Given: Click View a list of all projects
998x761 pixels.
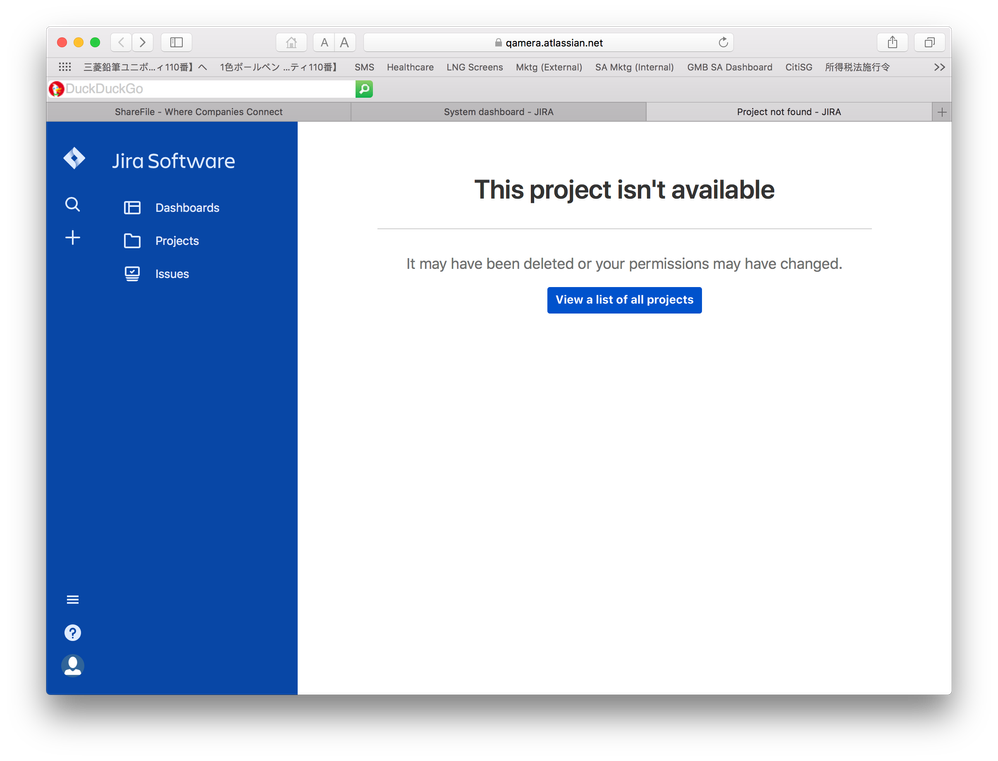Looking at the screenshot, I should tap(624, 300).
